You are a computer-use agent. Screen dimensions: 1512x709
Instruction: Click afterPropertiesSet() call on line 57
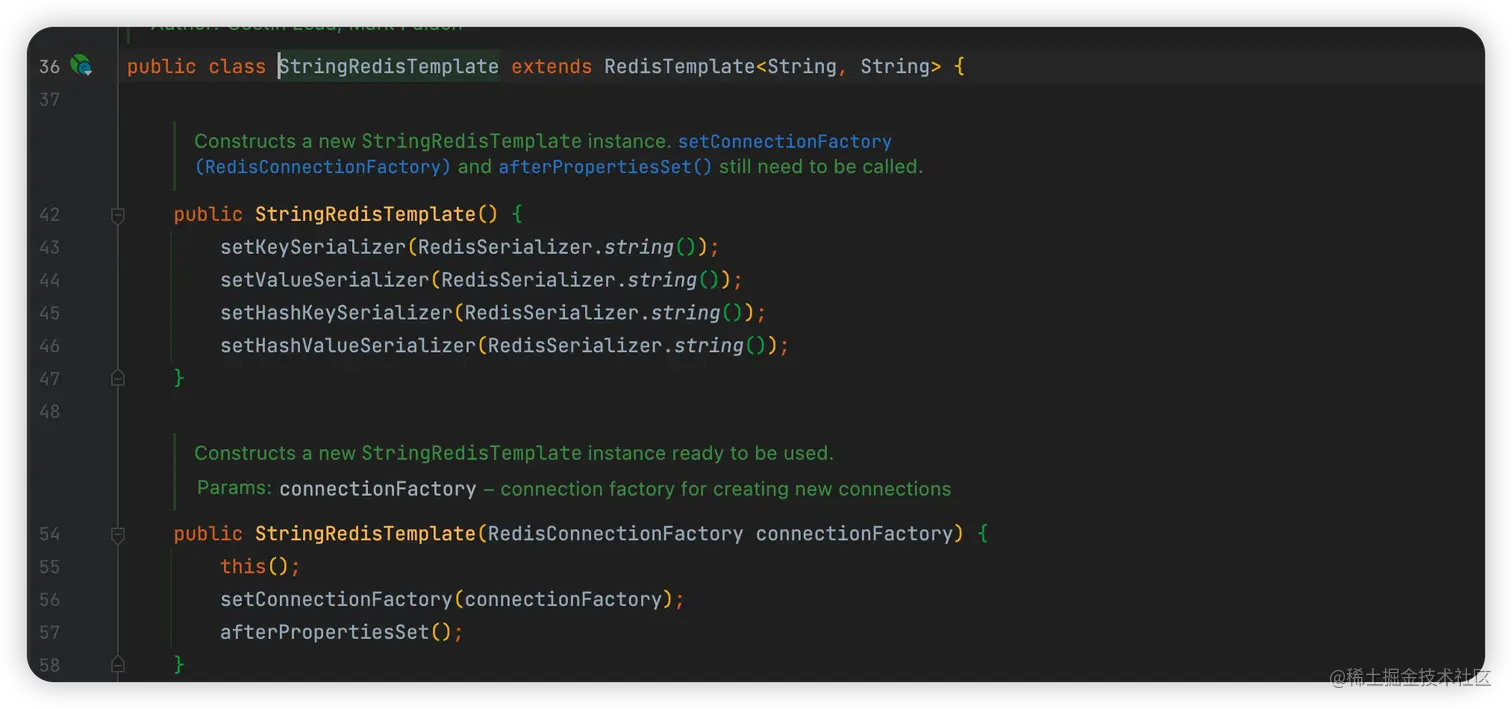337,633
